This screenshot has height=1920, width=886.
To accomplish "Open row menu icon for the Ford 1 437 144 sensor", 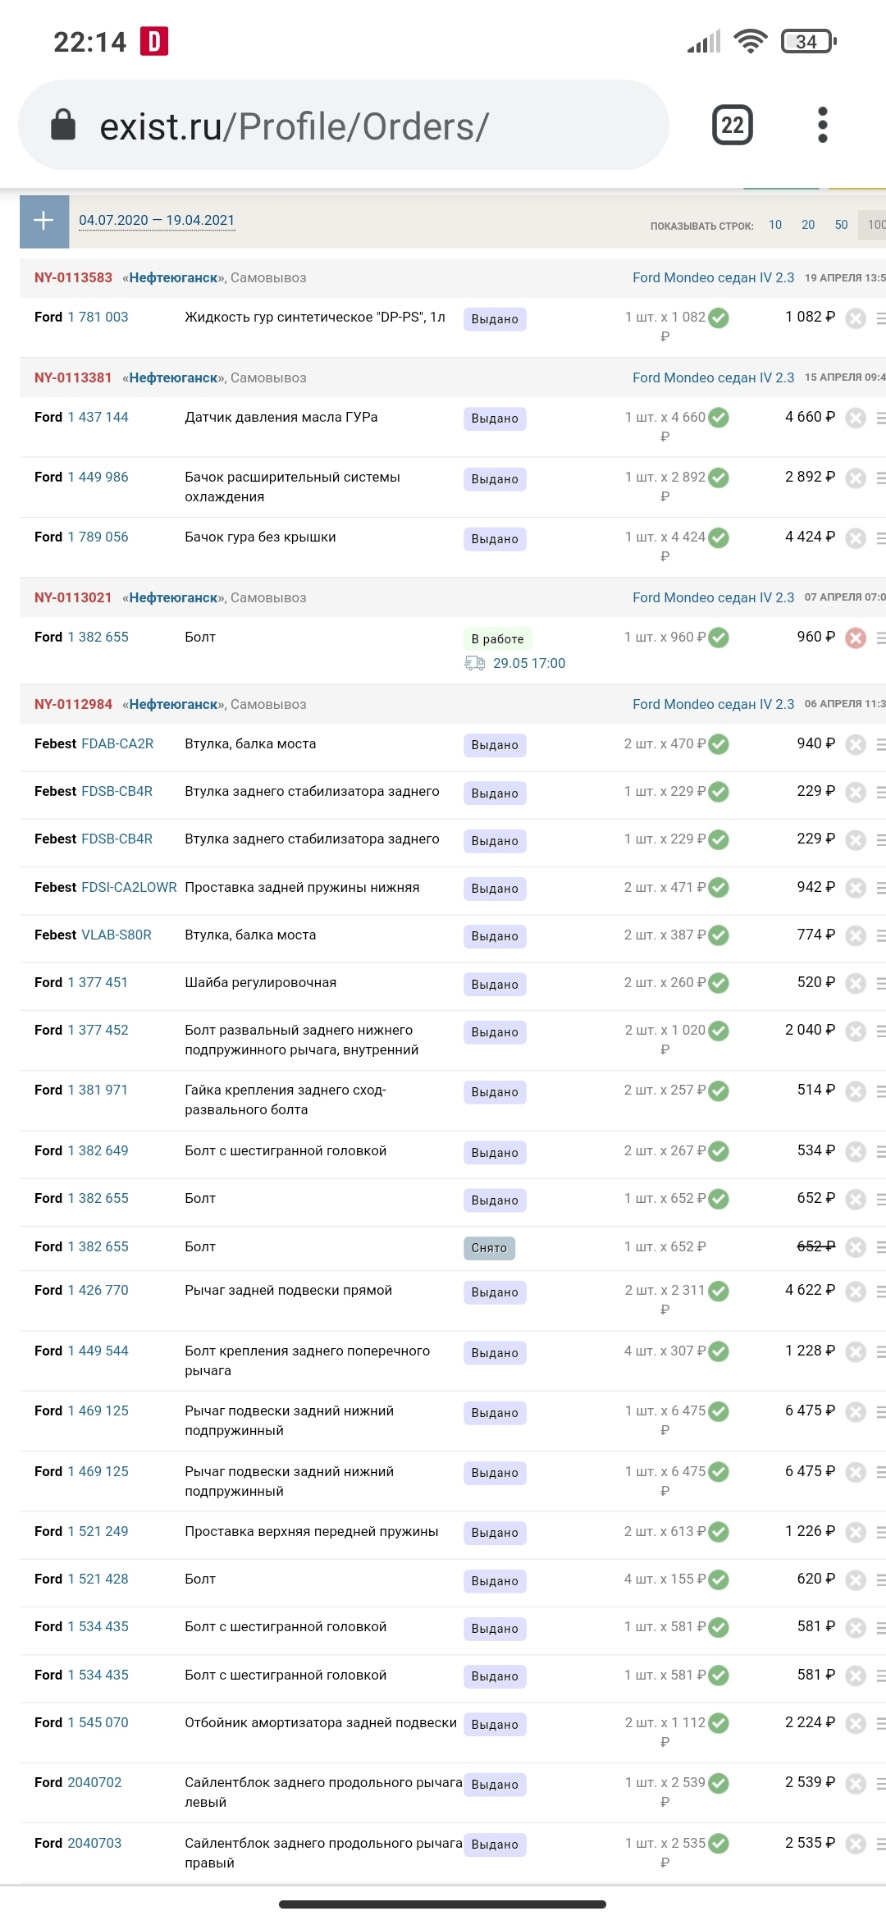I will point(880,418).
